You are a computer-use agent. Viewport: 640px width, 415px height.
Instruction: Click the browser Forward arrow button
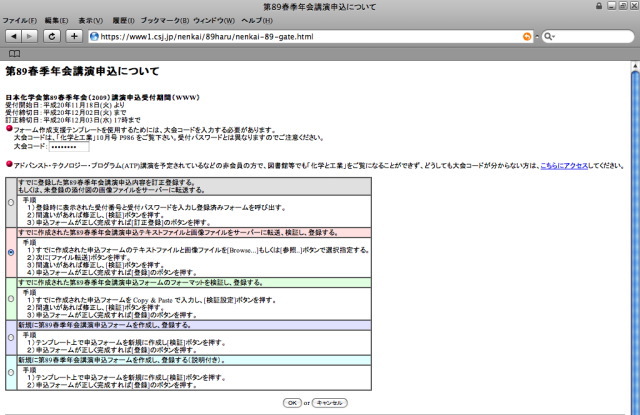pyautogui.click(x=29, y=36)
